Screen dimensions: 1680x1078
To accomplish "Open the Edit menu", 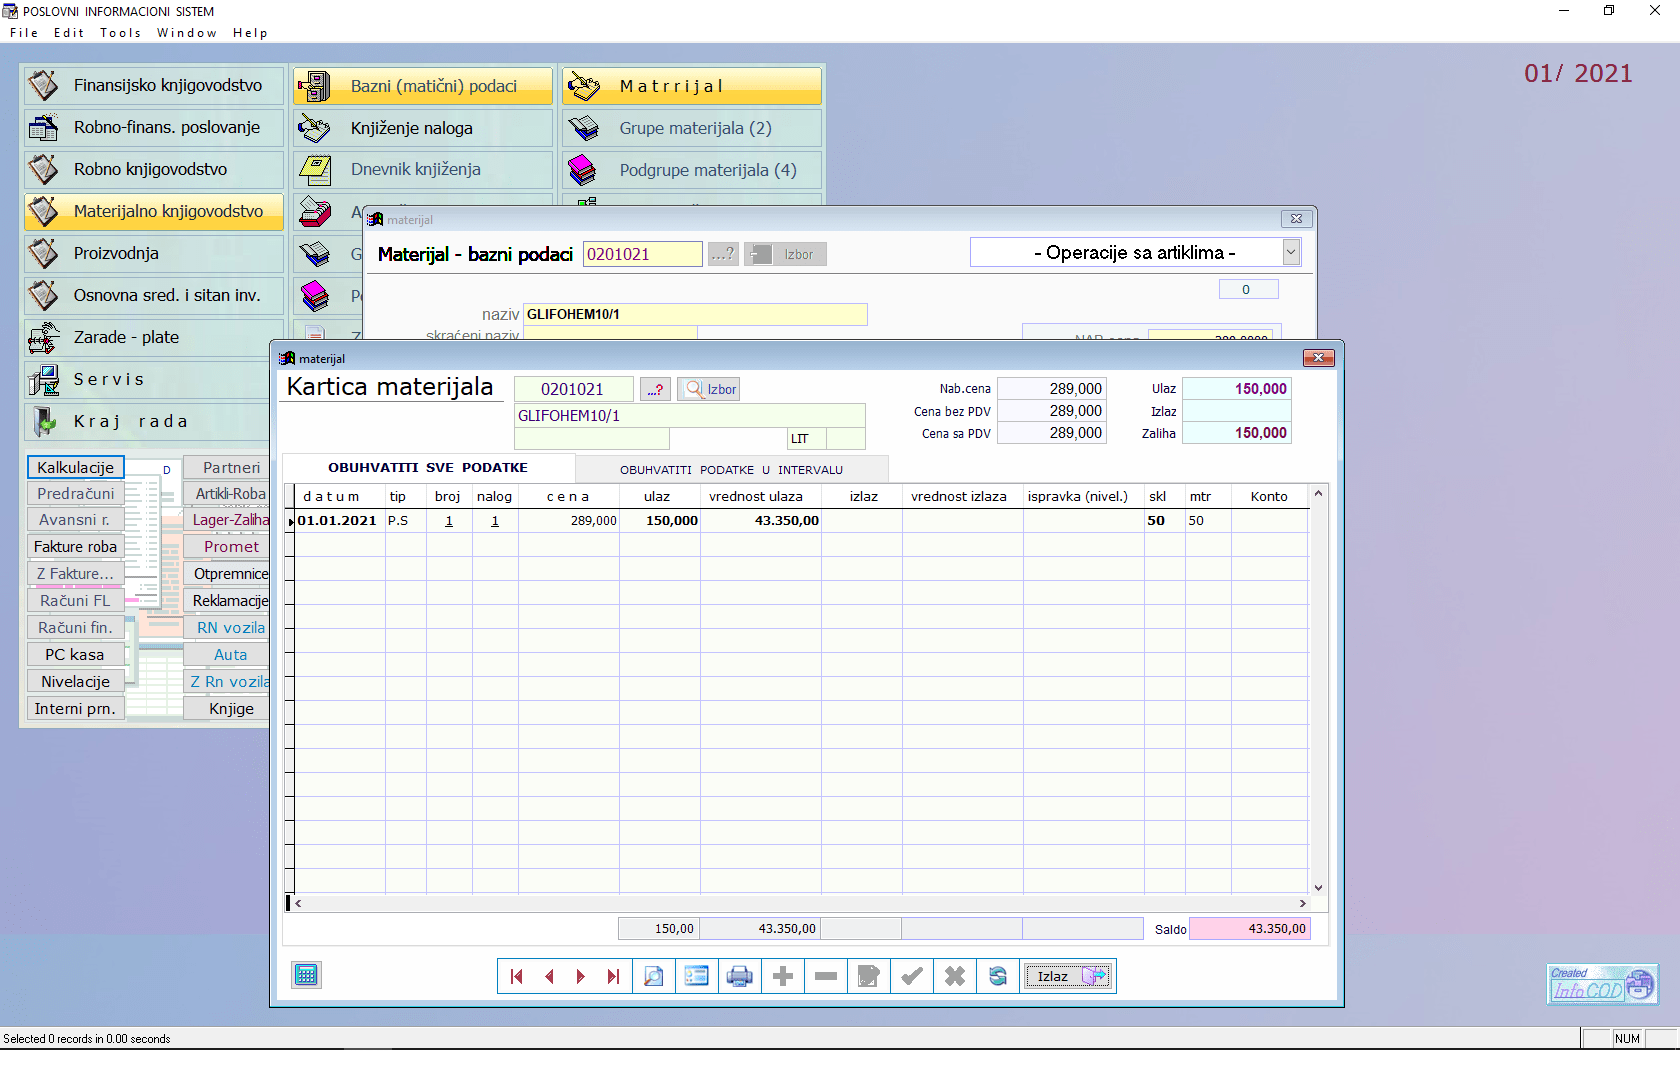I will 69,33.
